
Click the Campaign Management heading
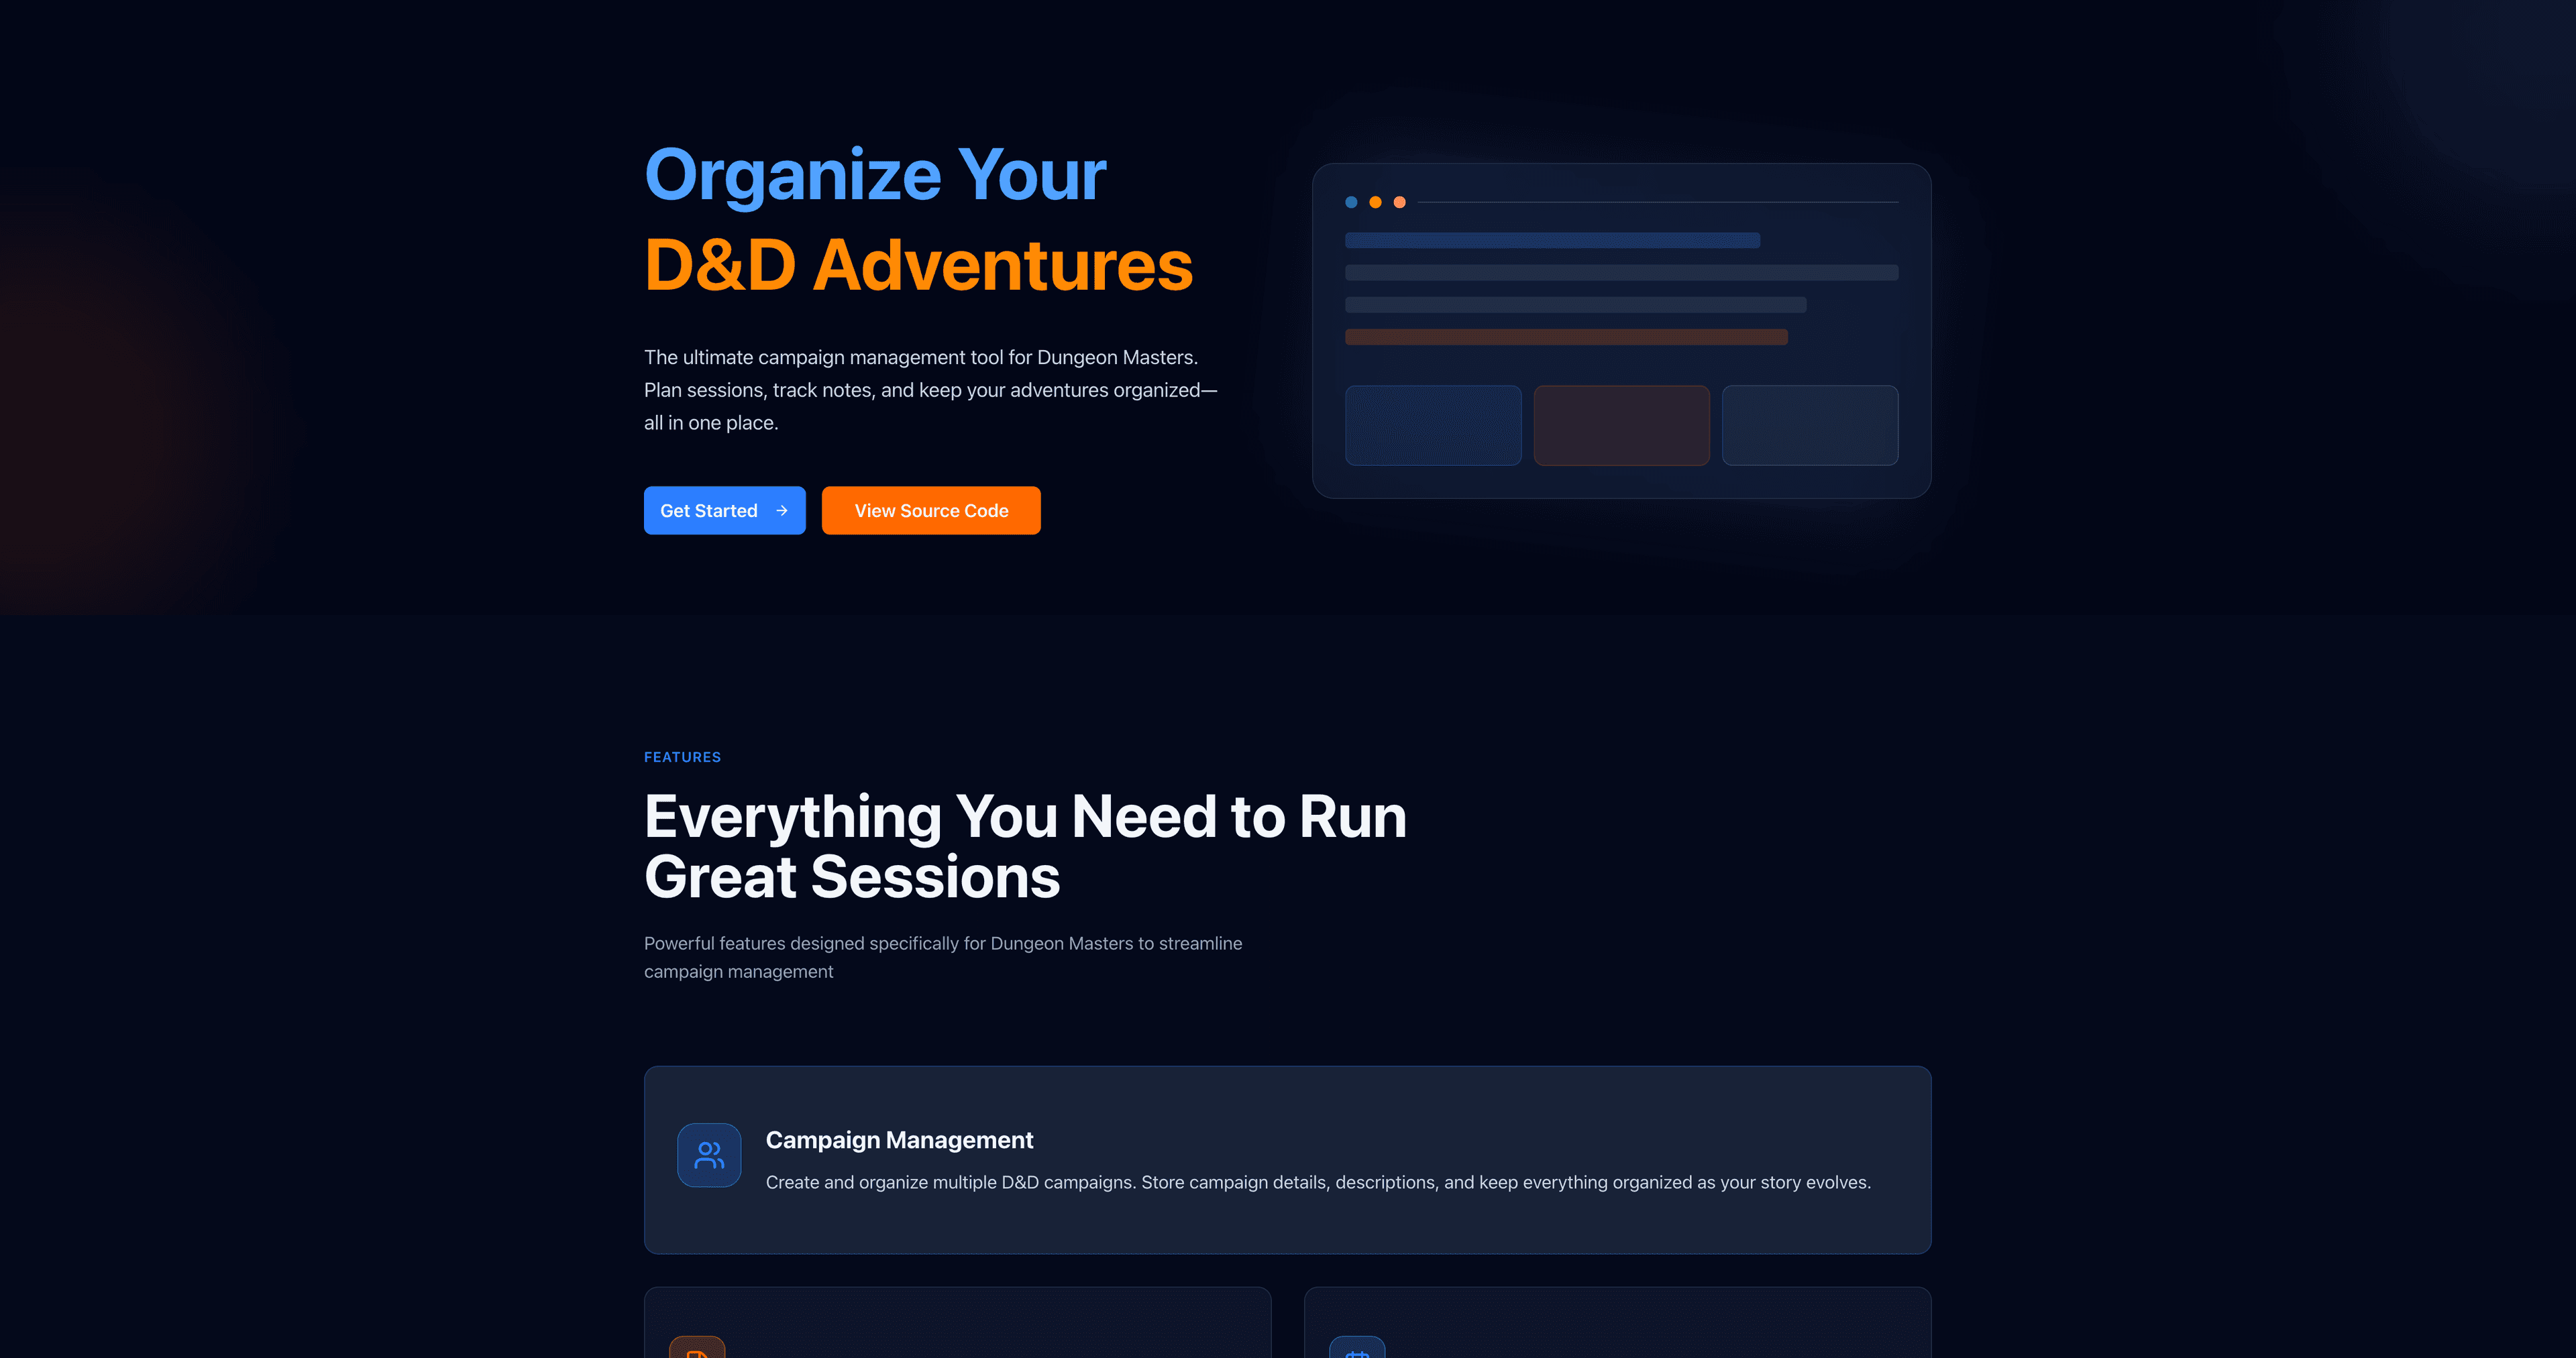[x=898, y=1140]
